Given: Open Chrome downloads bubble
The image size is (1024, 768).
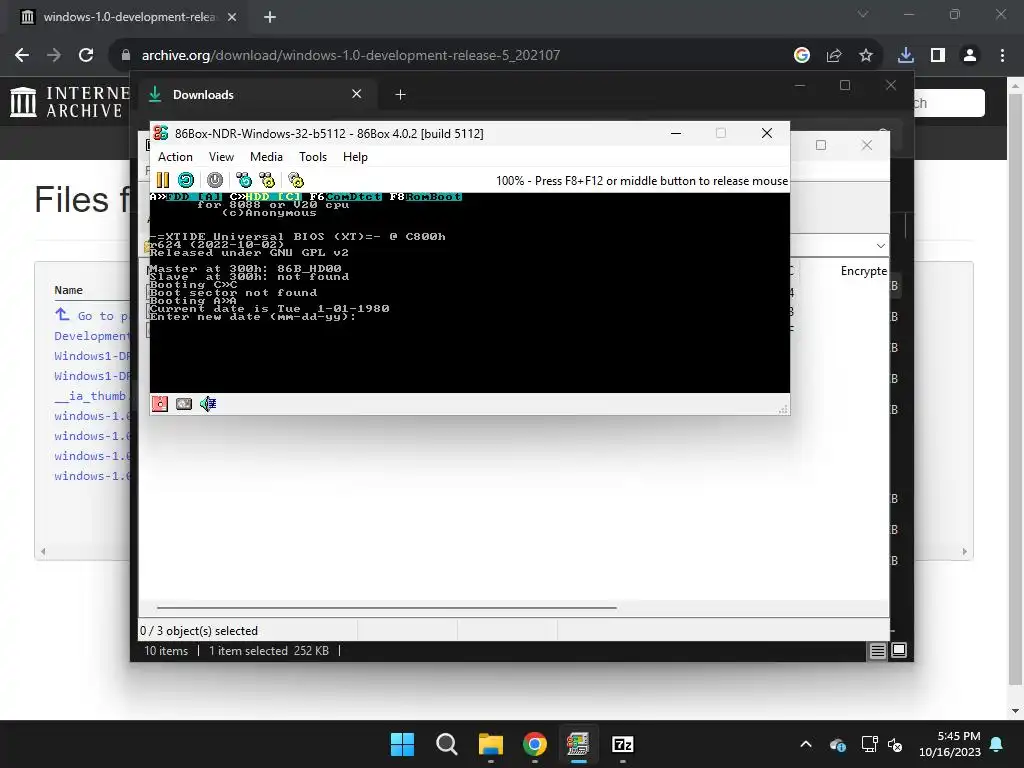Looking at the screenshot, I should pos(906,56).
